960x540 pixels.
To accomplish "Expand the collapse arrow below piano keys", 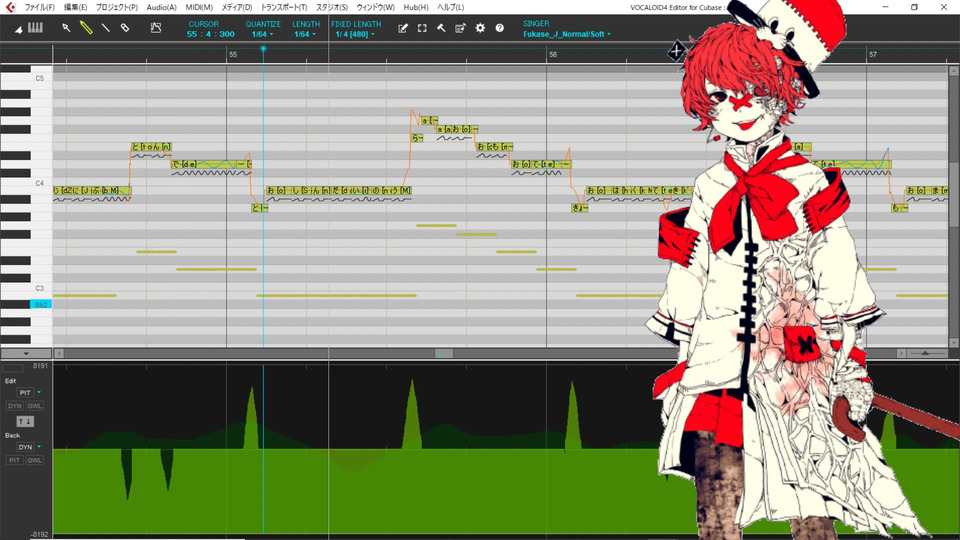I will (x=26, y=353).
